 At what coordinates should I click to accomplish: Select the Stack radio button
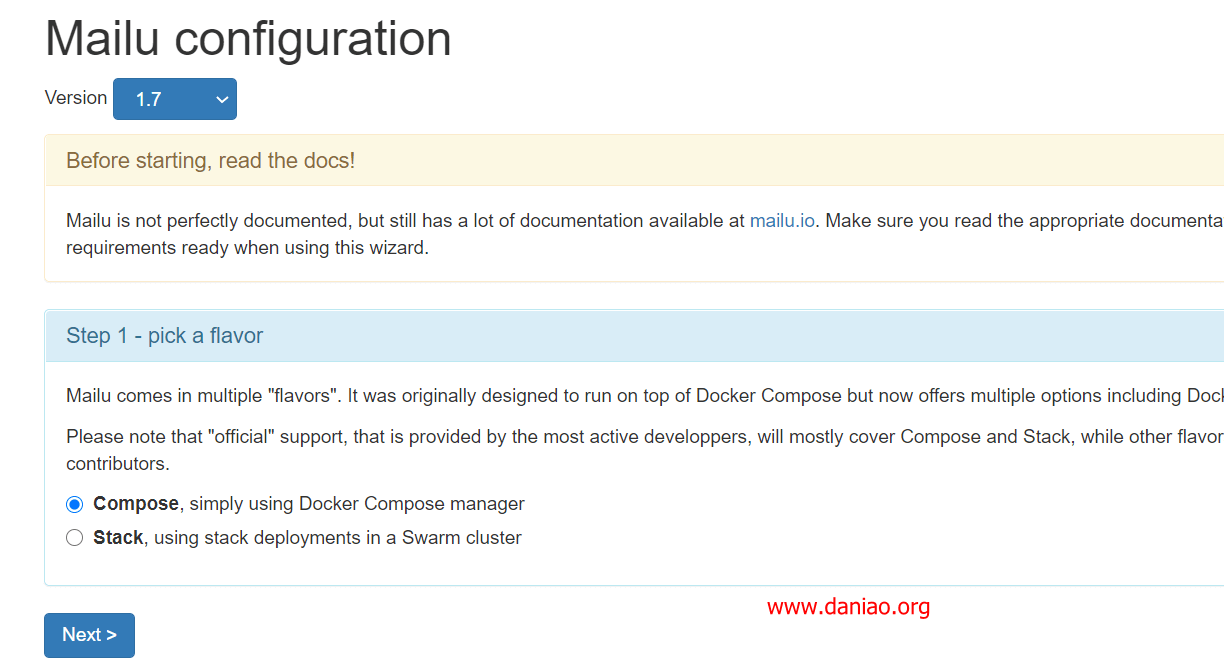tap(75, 538)
